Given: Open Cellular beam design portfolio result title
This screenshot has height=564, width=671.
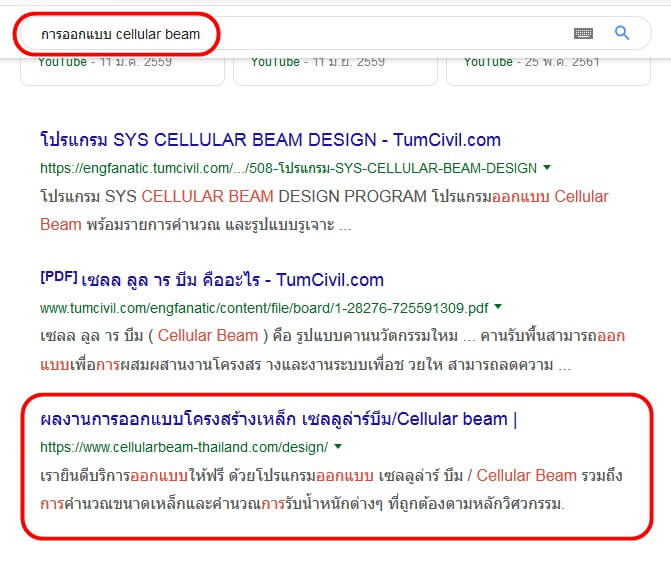Looking at the screenshot, I should pyautogui.click(x=279, y=419).
